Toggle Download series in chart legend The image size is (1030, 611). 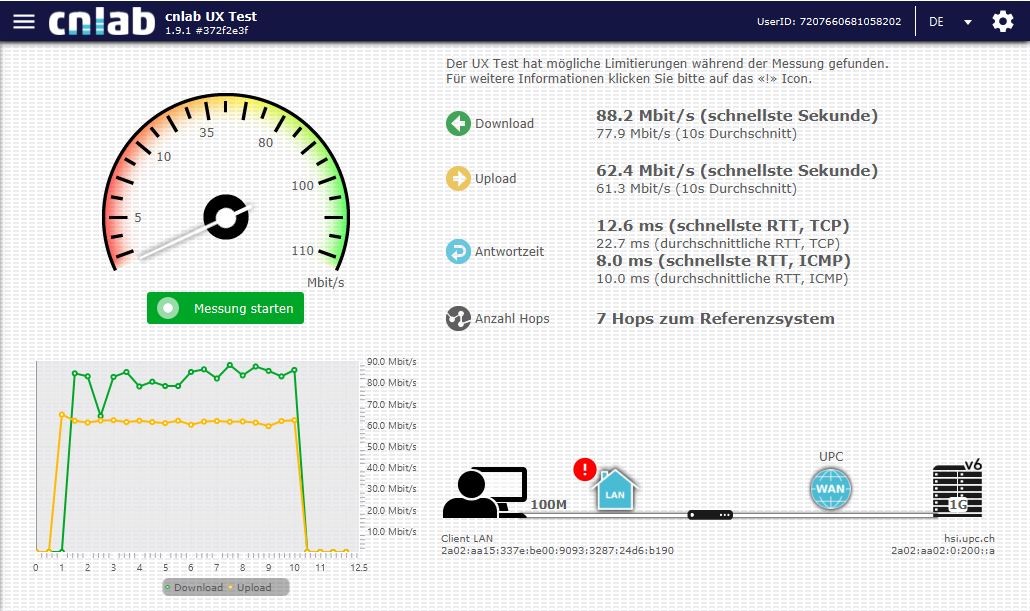[x=194, y=587]
